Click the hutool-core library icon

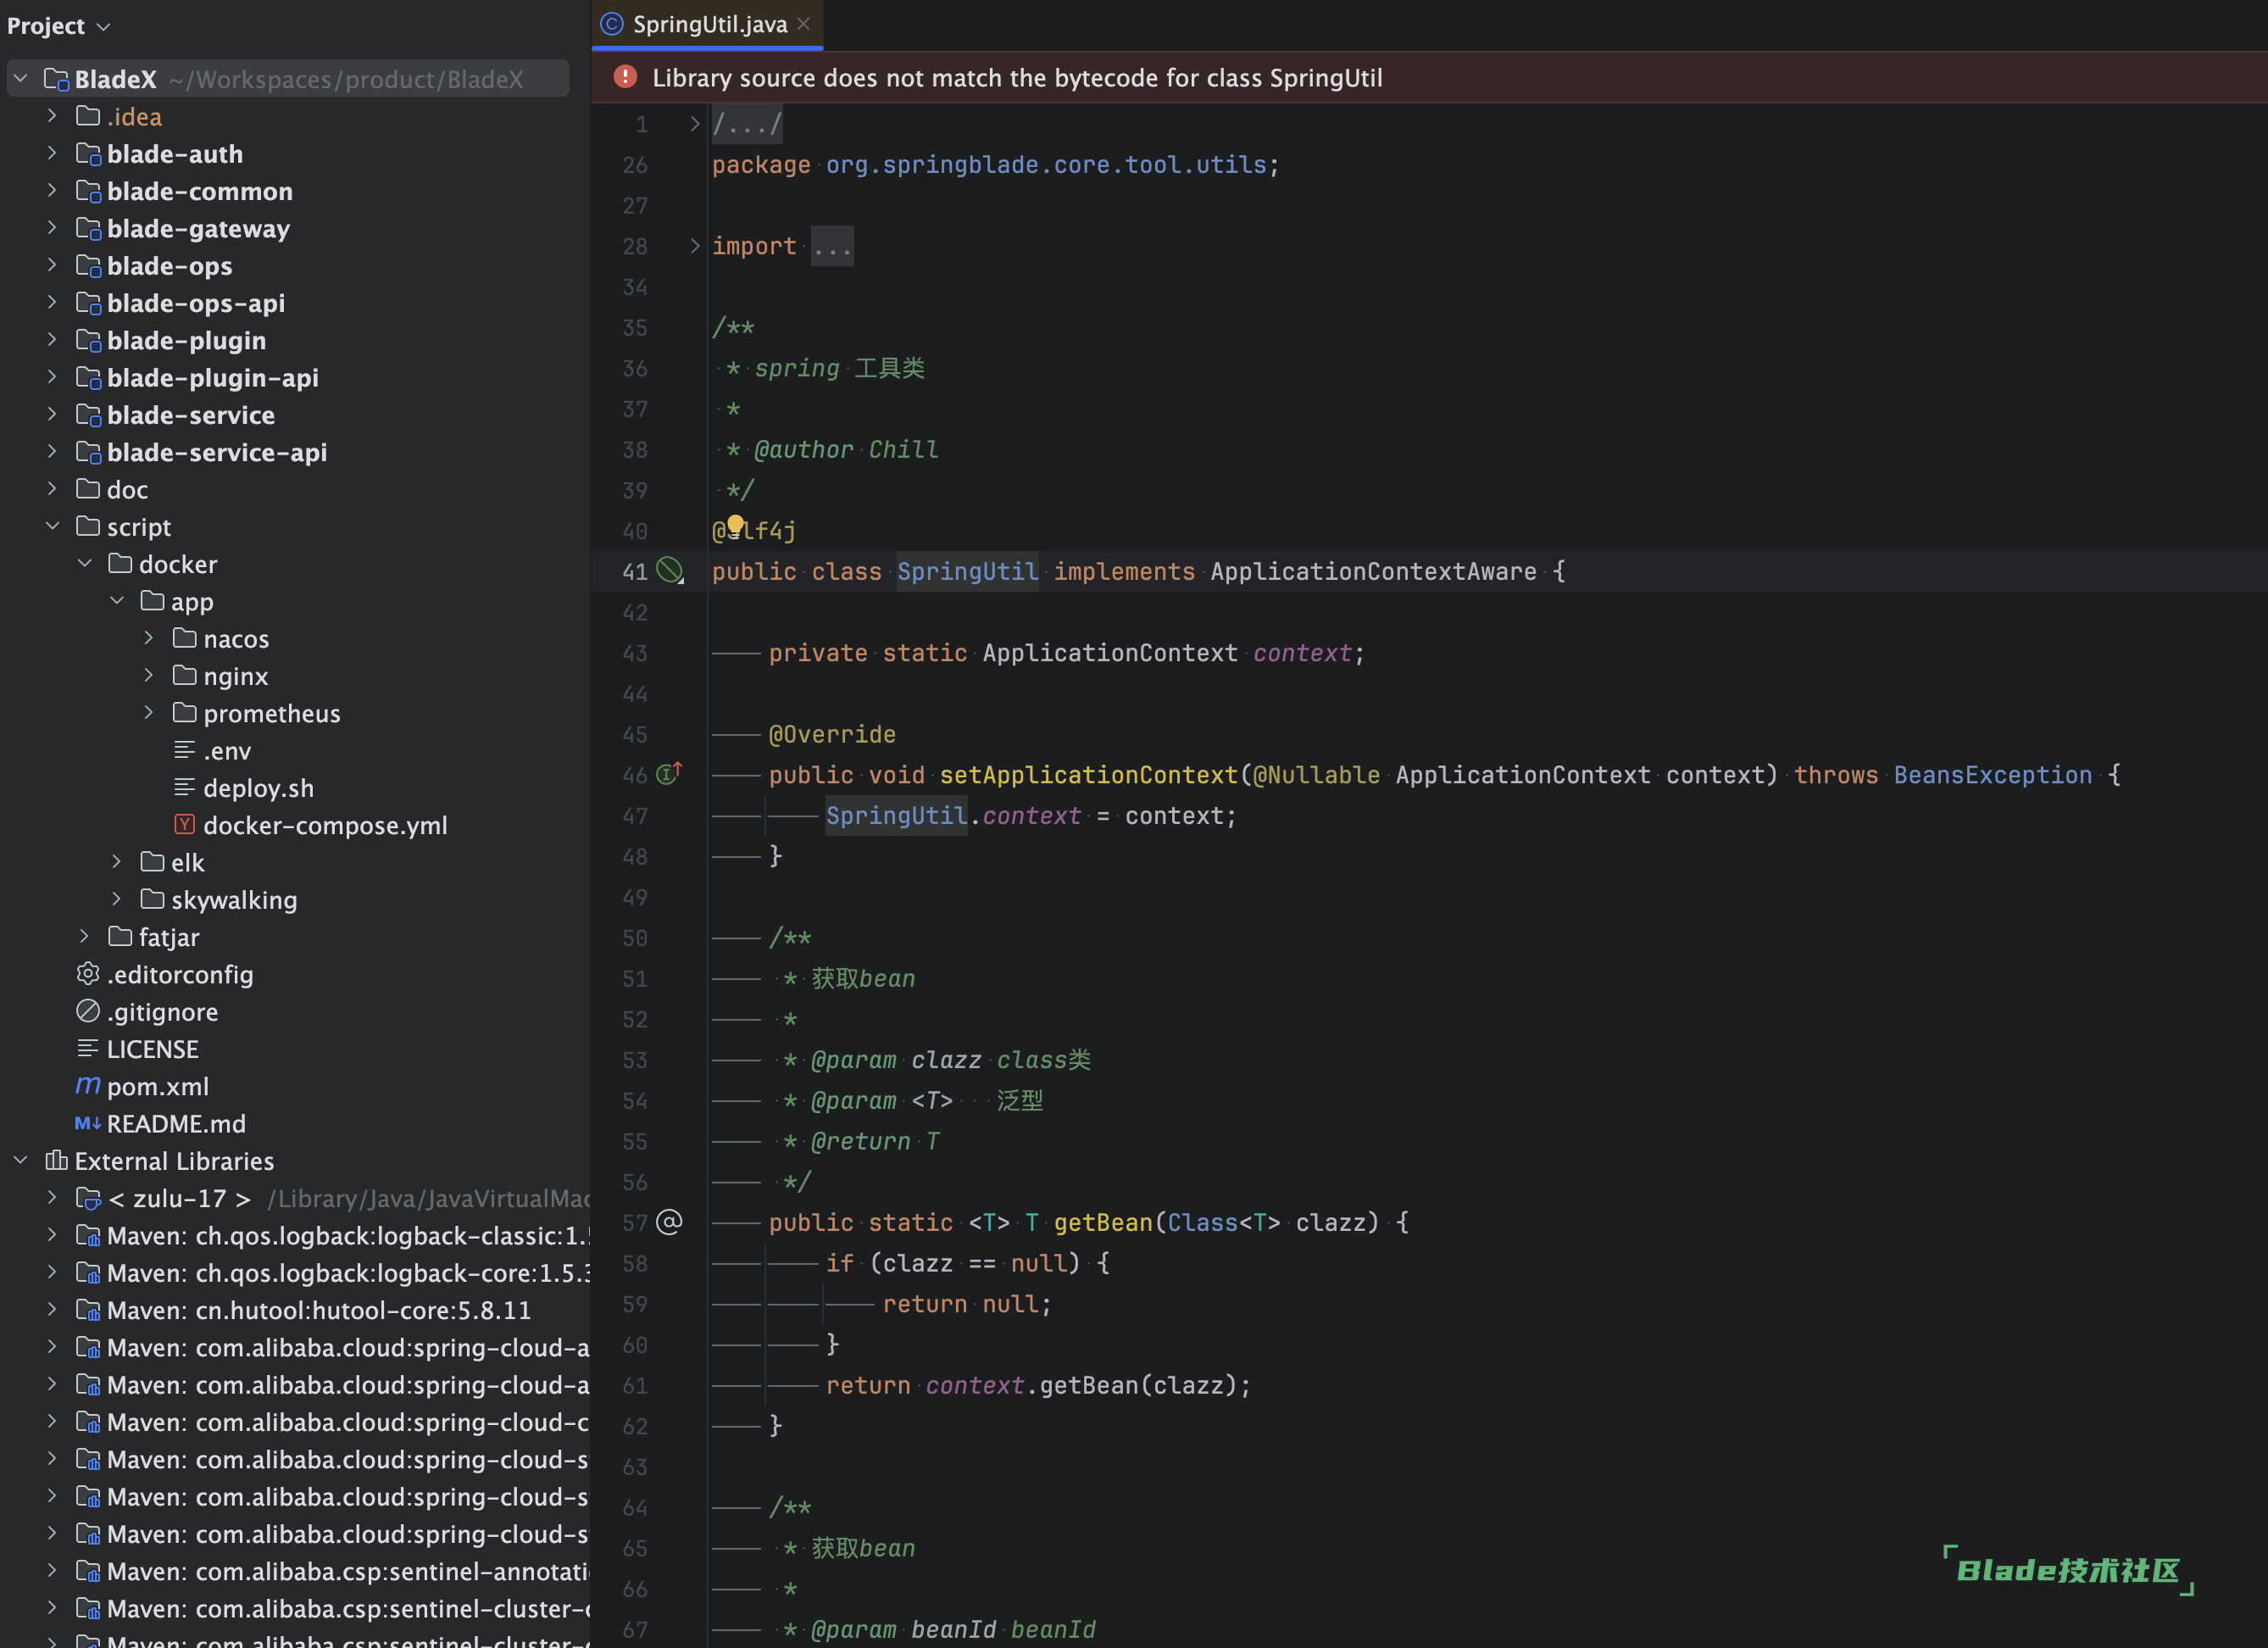click(x=89, y=1310)
